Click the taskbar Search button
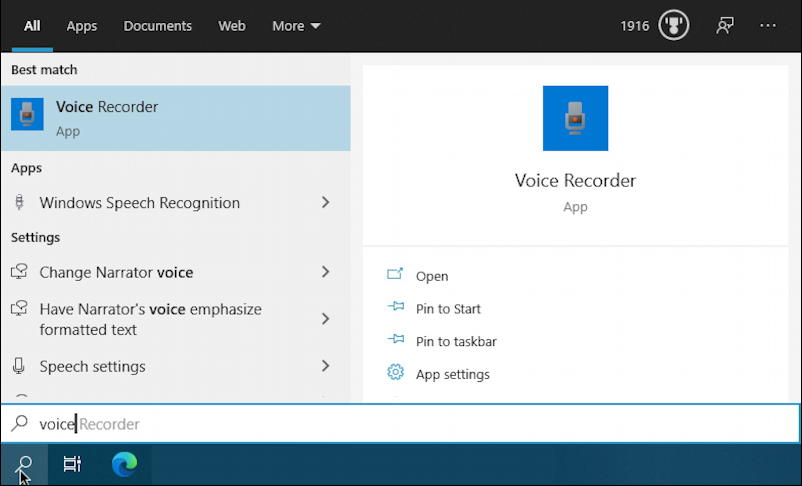This screenshot has width=802, height=486. pyautogui.click(x=24, y=465)
